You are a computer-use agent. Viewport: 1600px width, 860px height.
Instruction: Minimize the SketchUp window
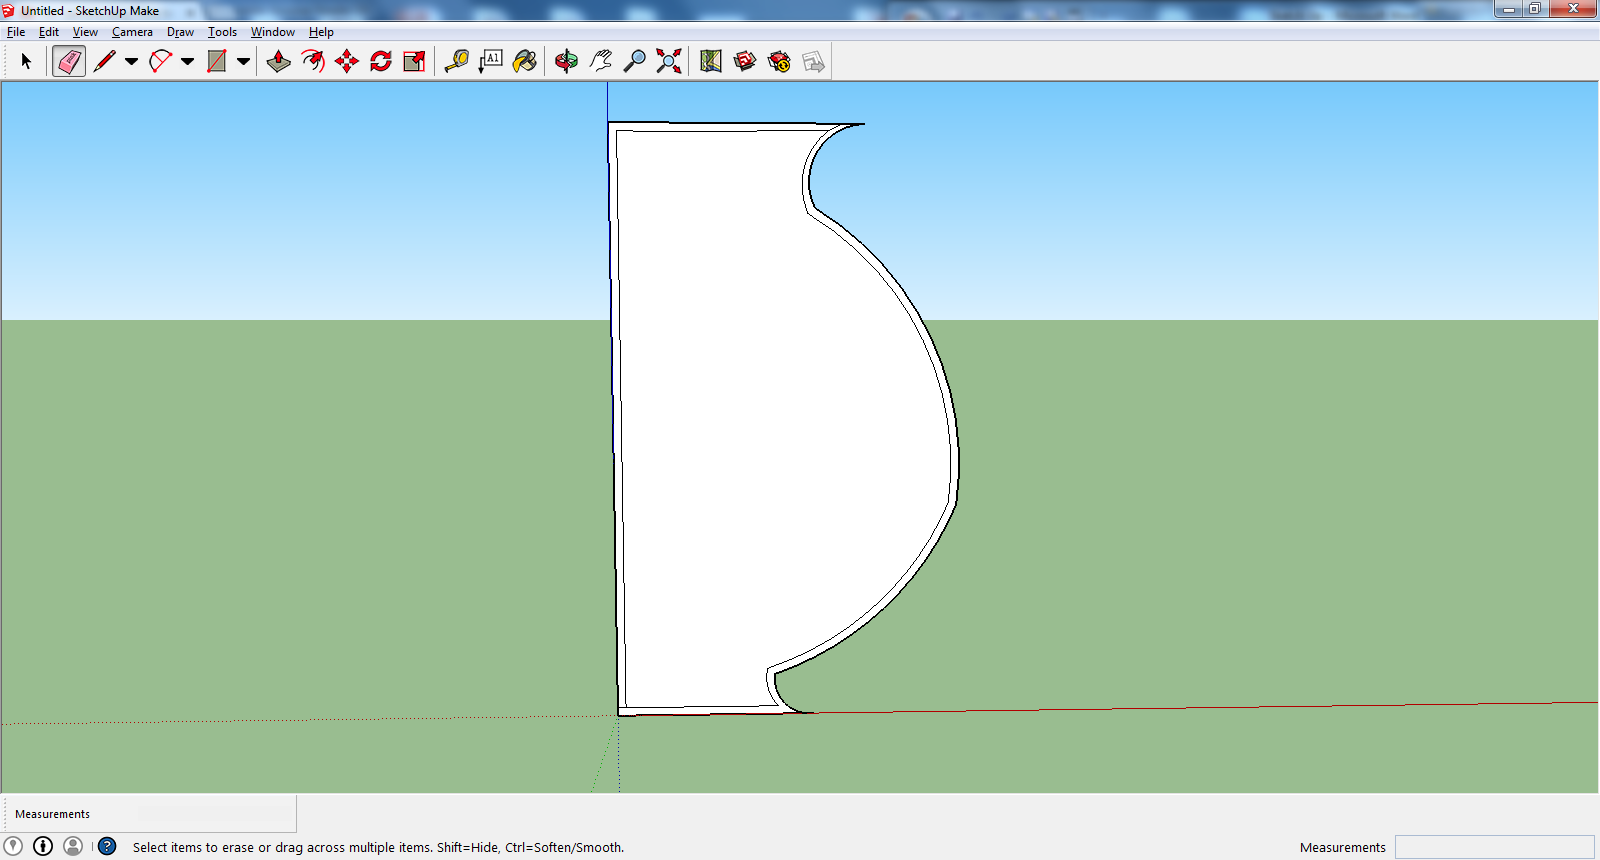click(1509, 9)
